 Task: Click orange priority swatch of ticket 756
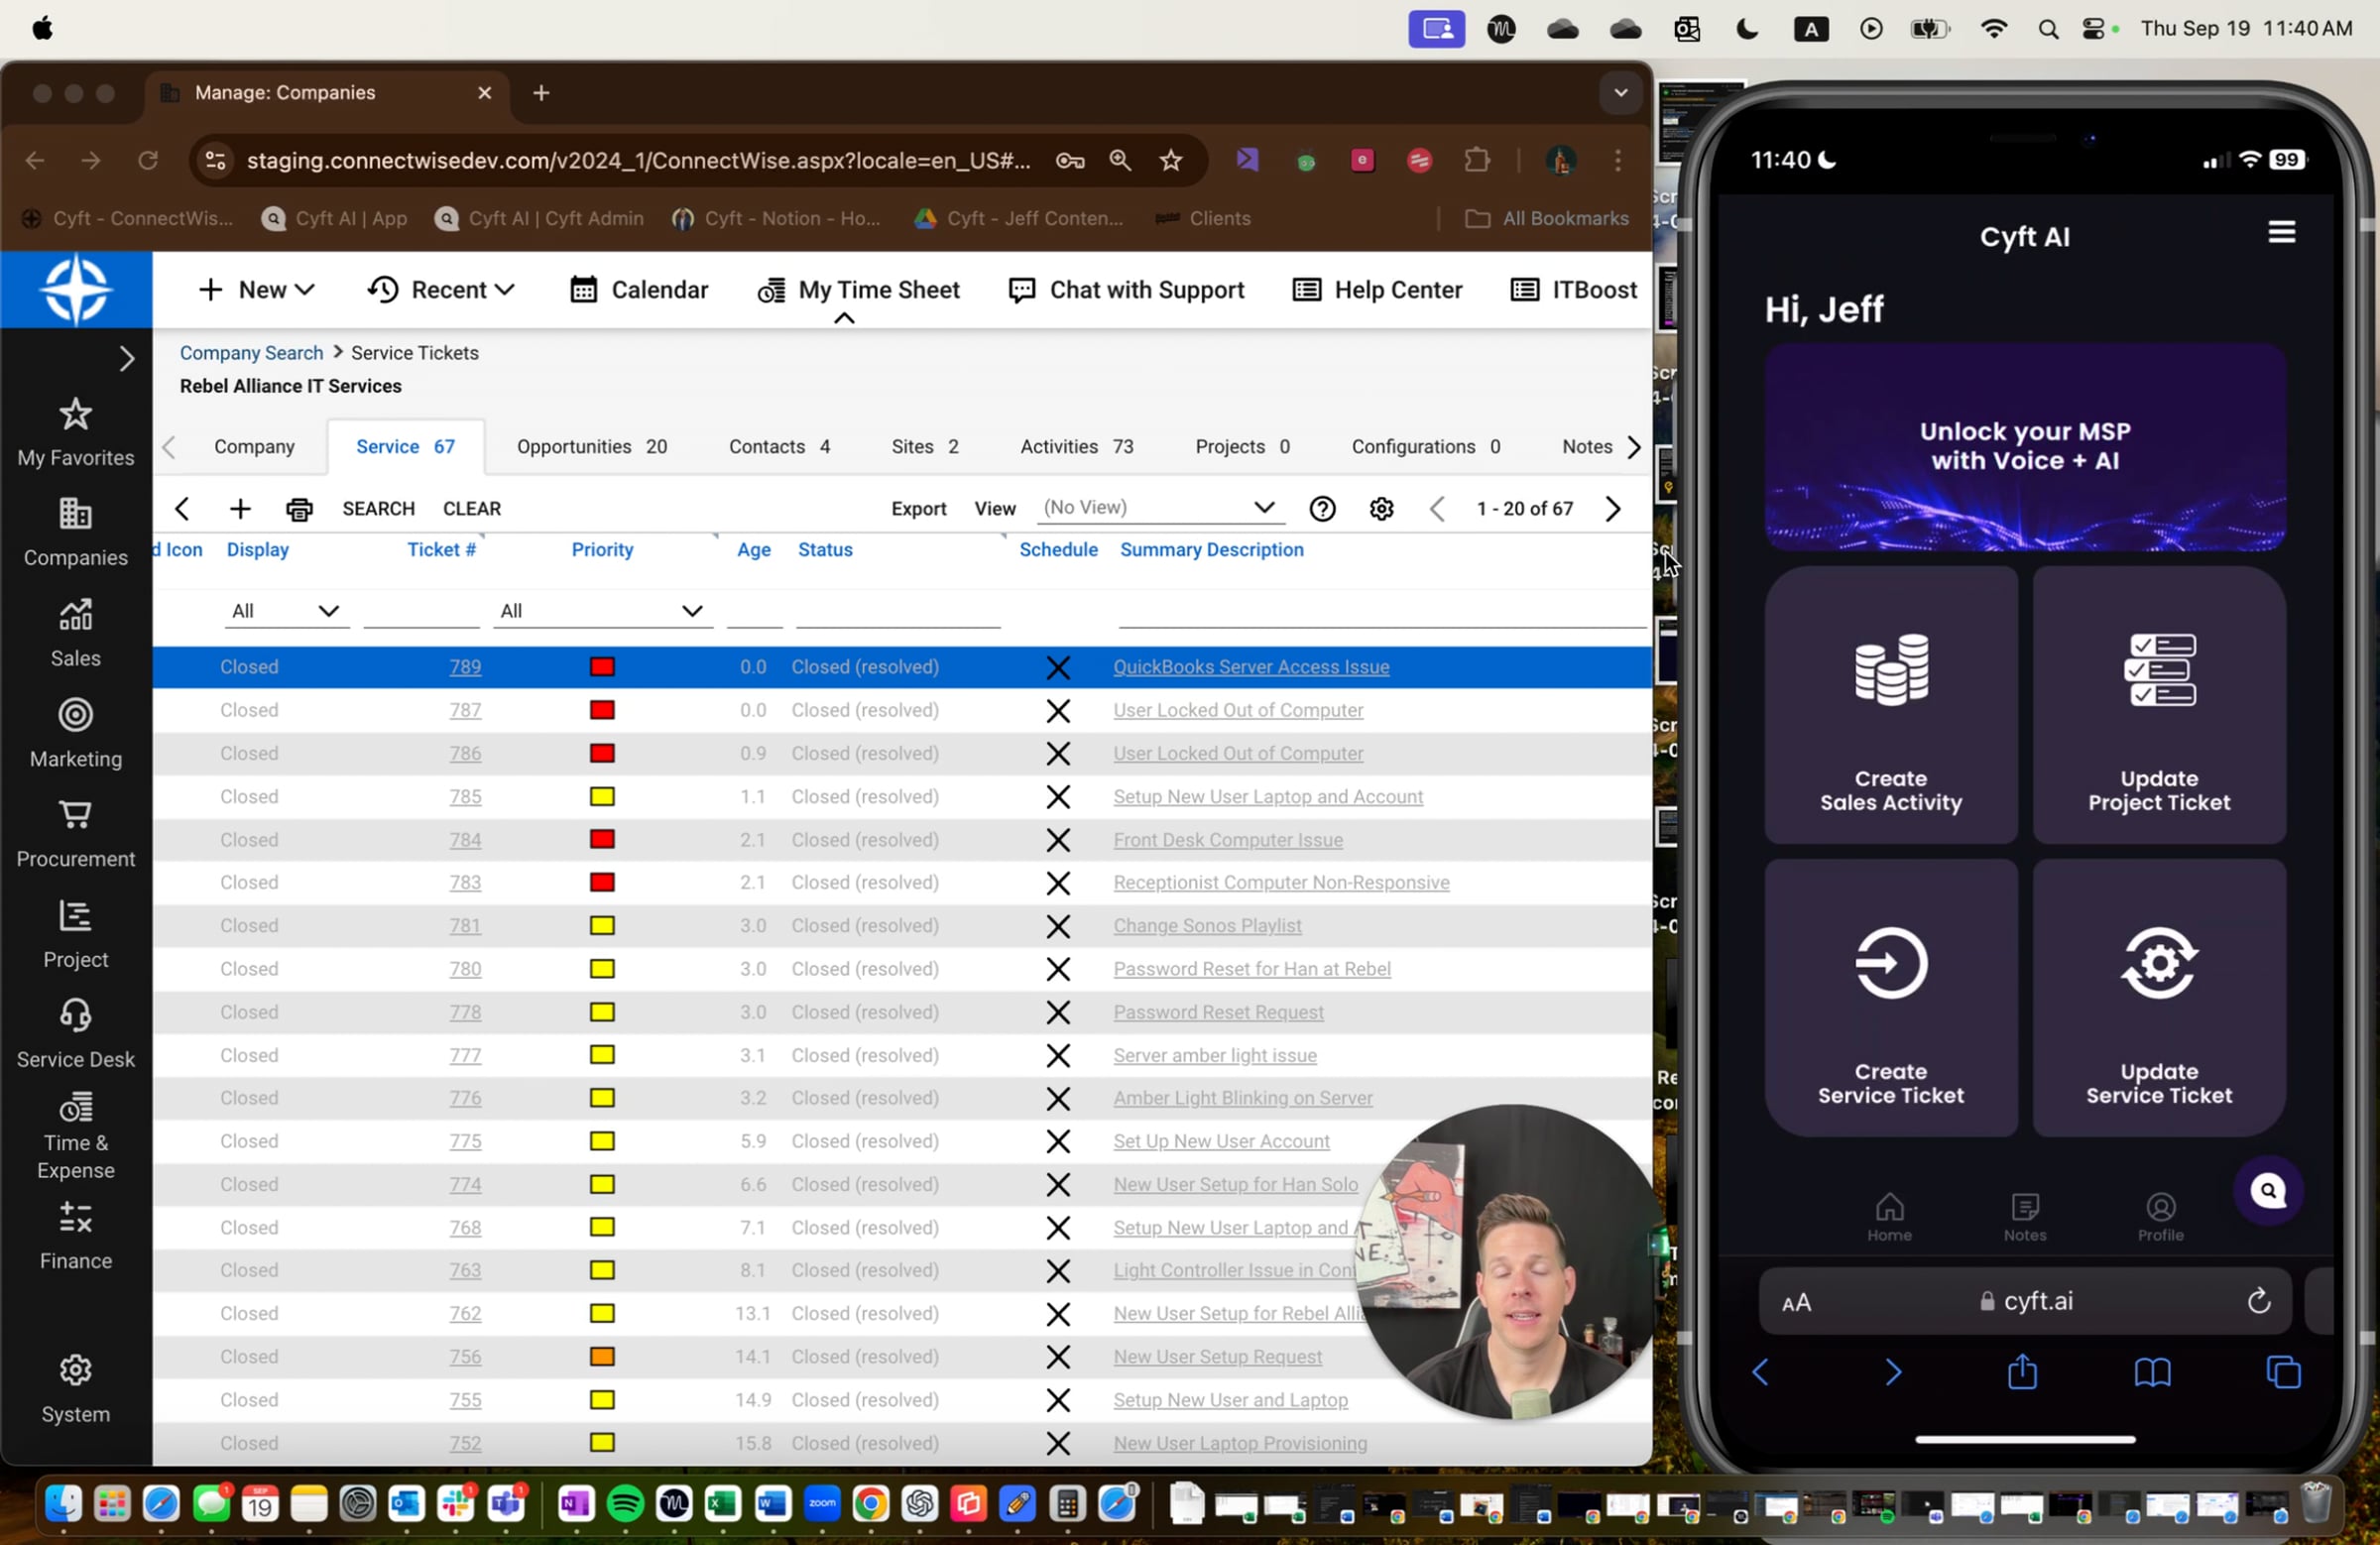(x=601, y=1357)
